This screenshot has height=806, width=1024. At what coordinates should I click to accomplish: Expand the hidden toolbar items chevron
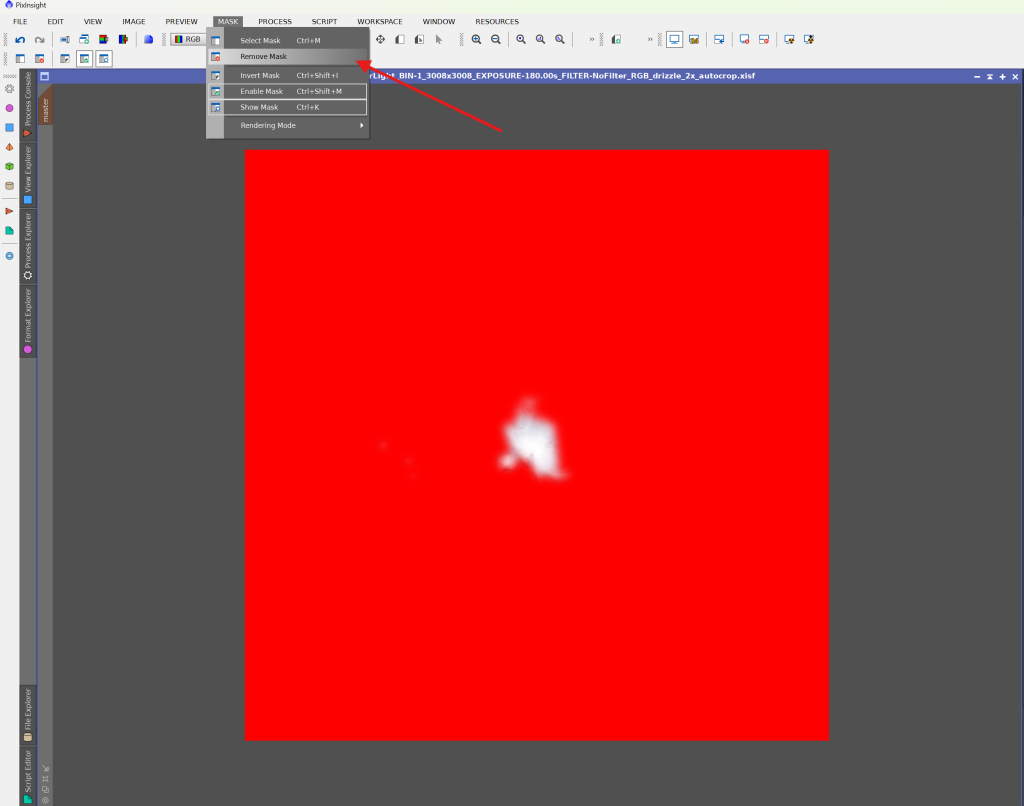pos(592,40)
